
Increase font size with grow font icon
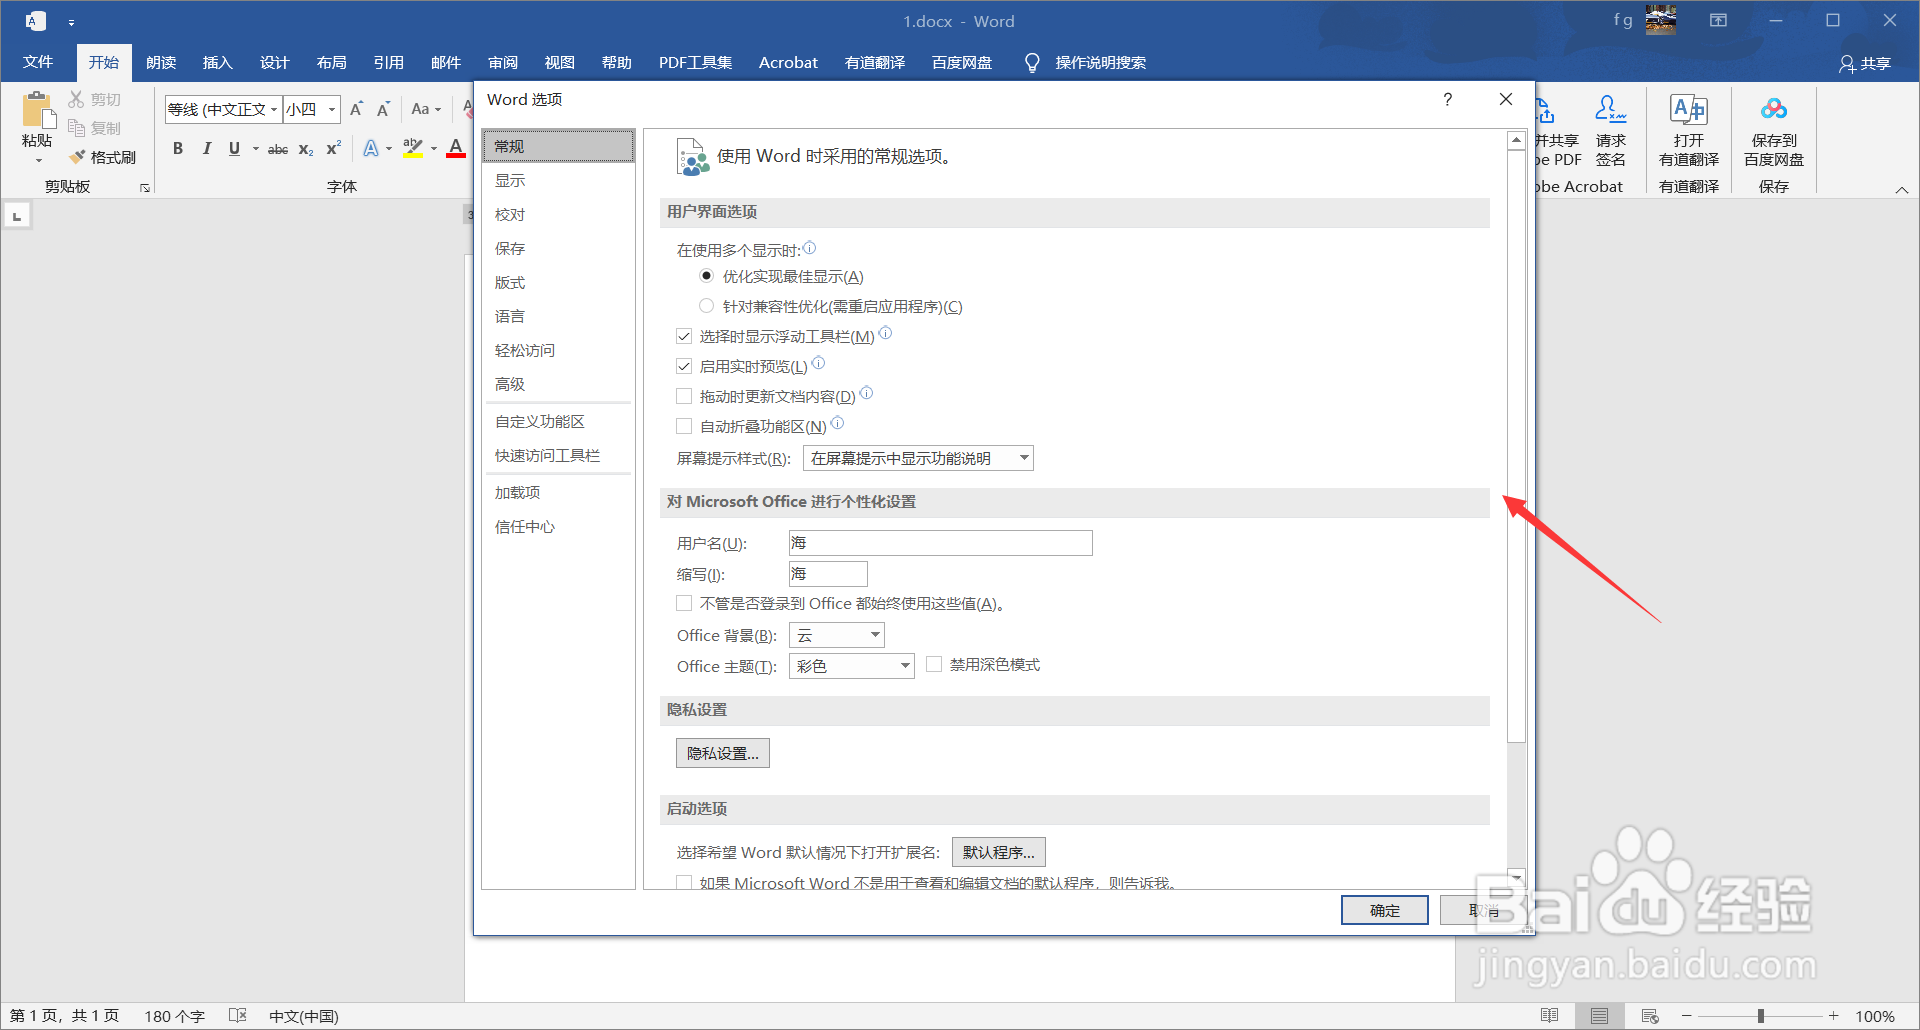coord(356,109)
